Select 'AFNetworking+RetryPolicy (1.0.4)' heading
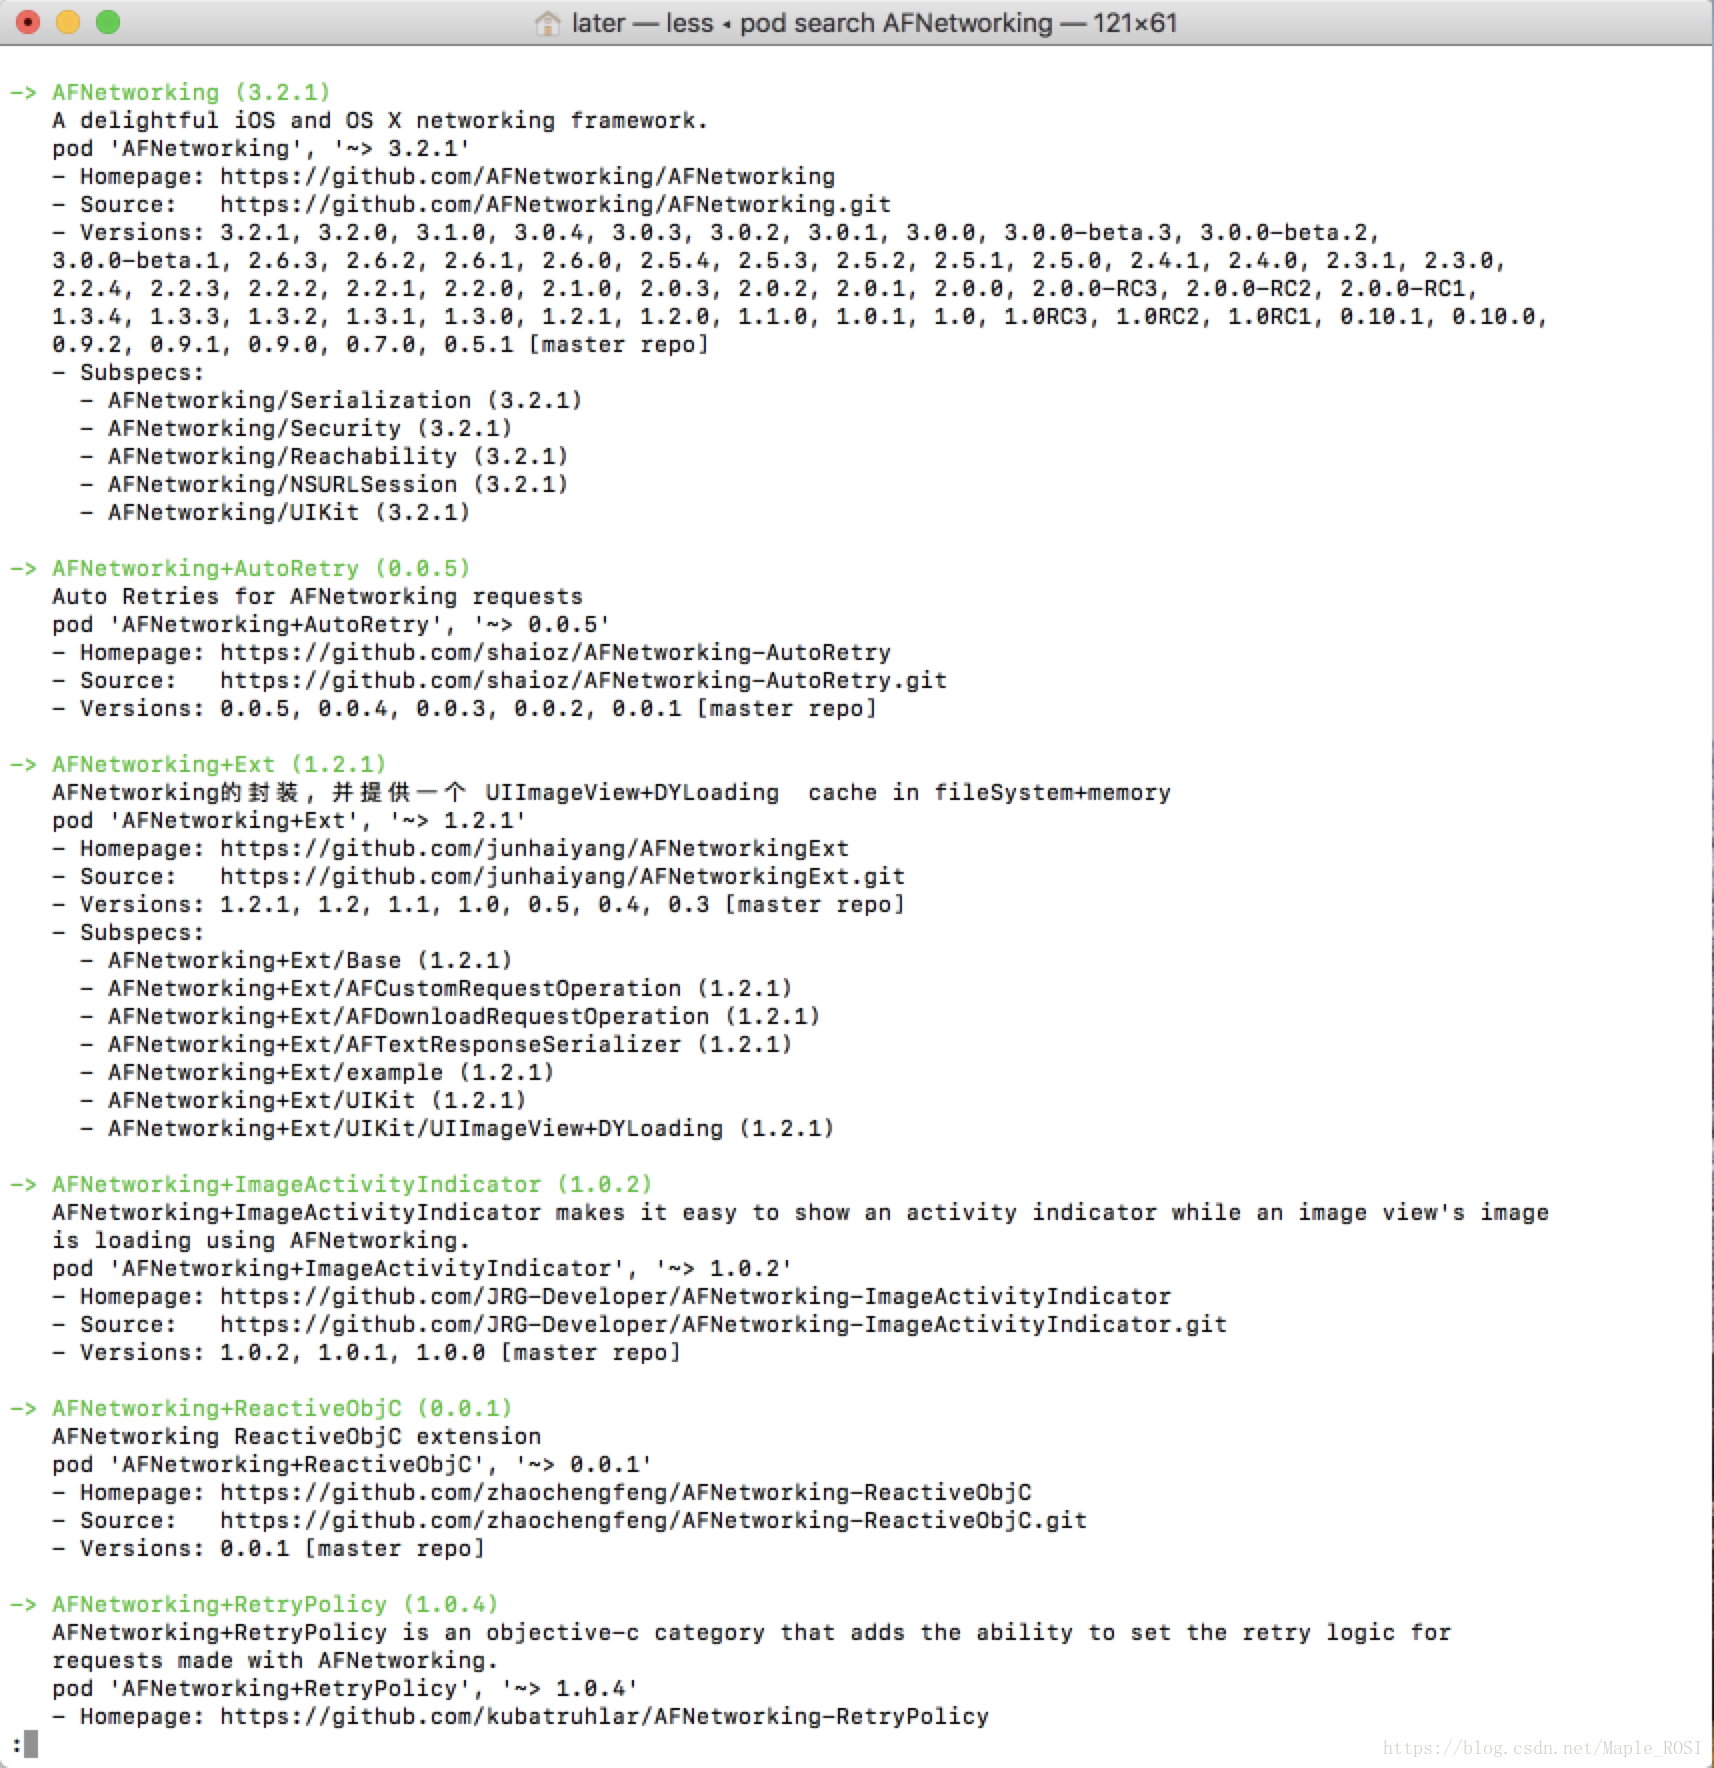The image size is (1714, 1768). [x=275, y=1604]
